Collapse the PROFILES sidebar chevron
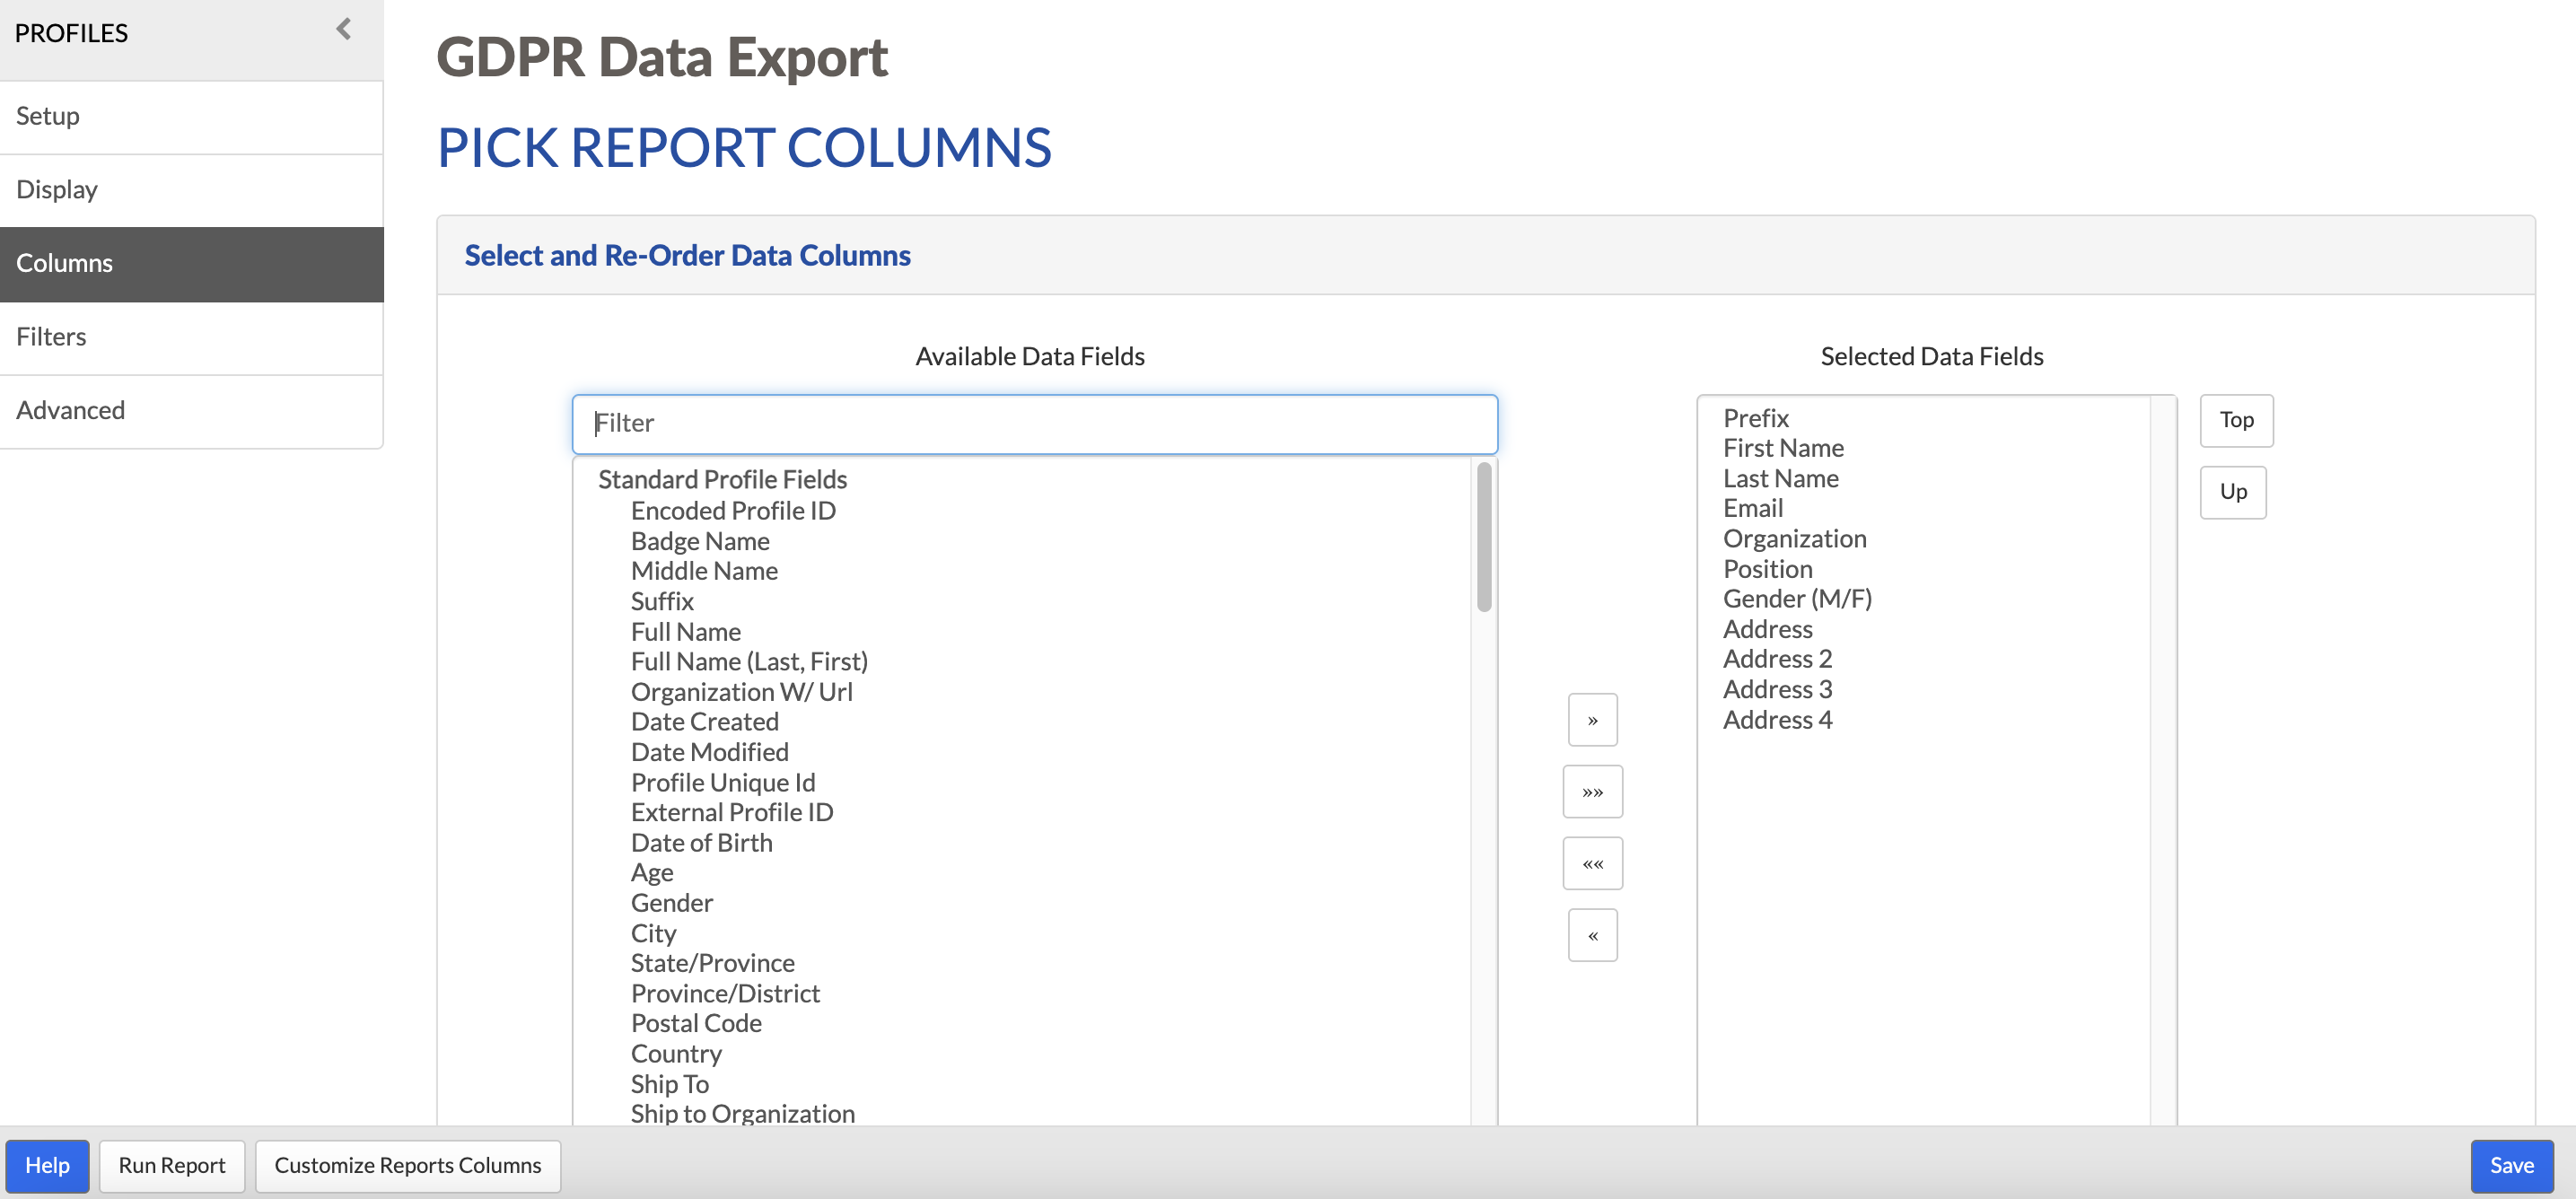The height and width of the screenshot is (1199, 2576). pyautogui.click(x=344, y=29)
